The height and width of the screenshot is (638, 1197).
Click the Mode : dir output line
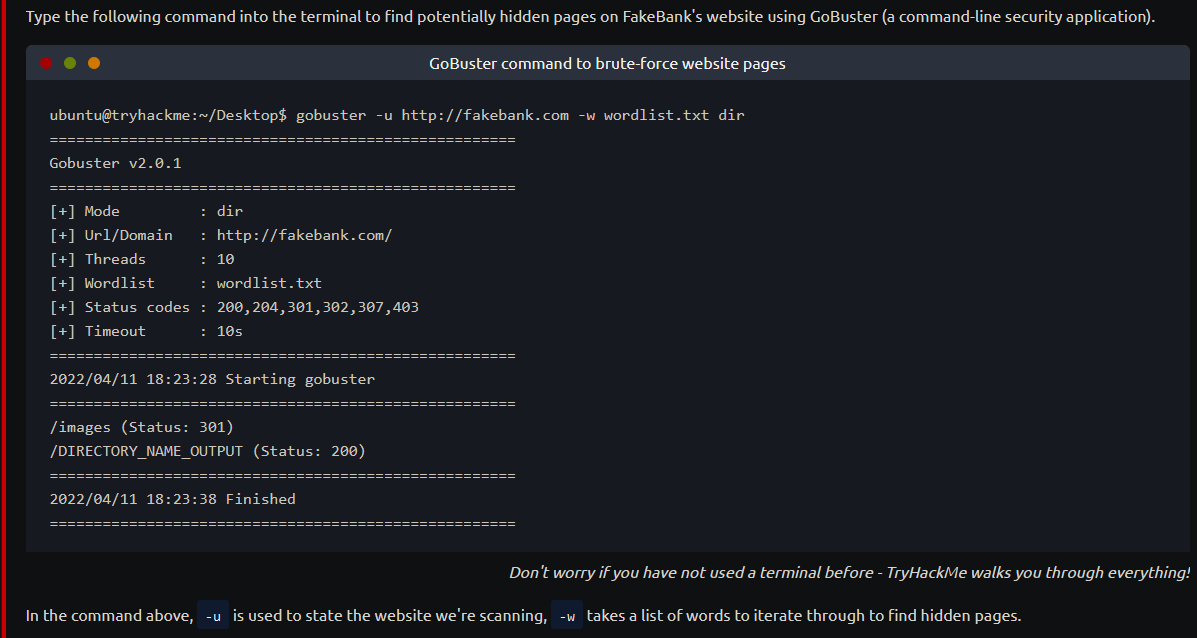[x=147, y=211]
